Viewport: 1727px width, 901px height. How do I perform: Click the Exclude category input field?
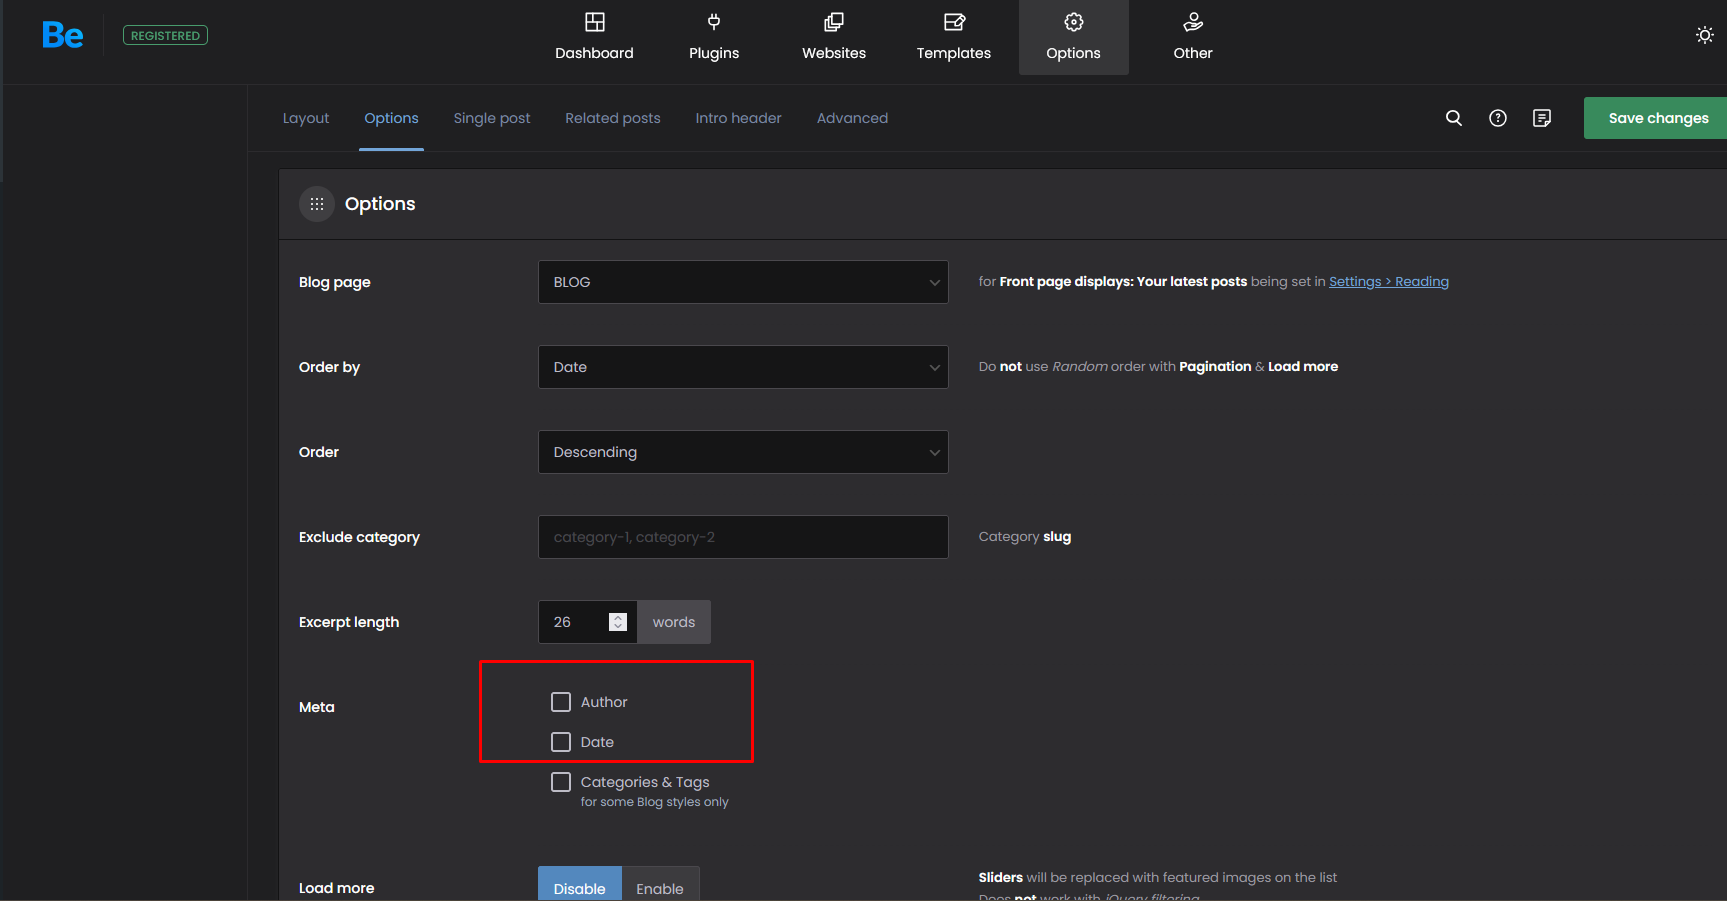coord(743,537)
